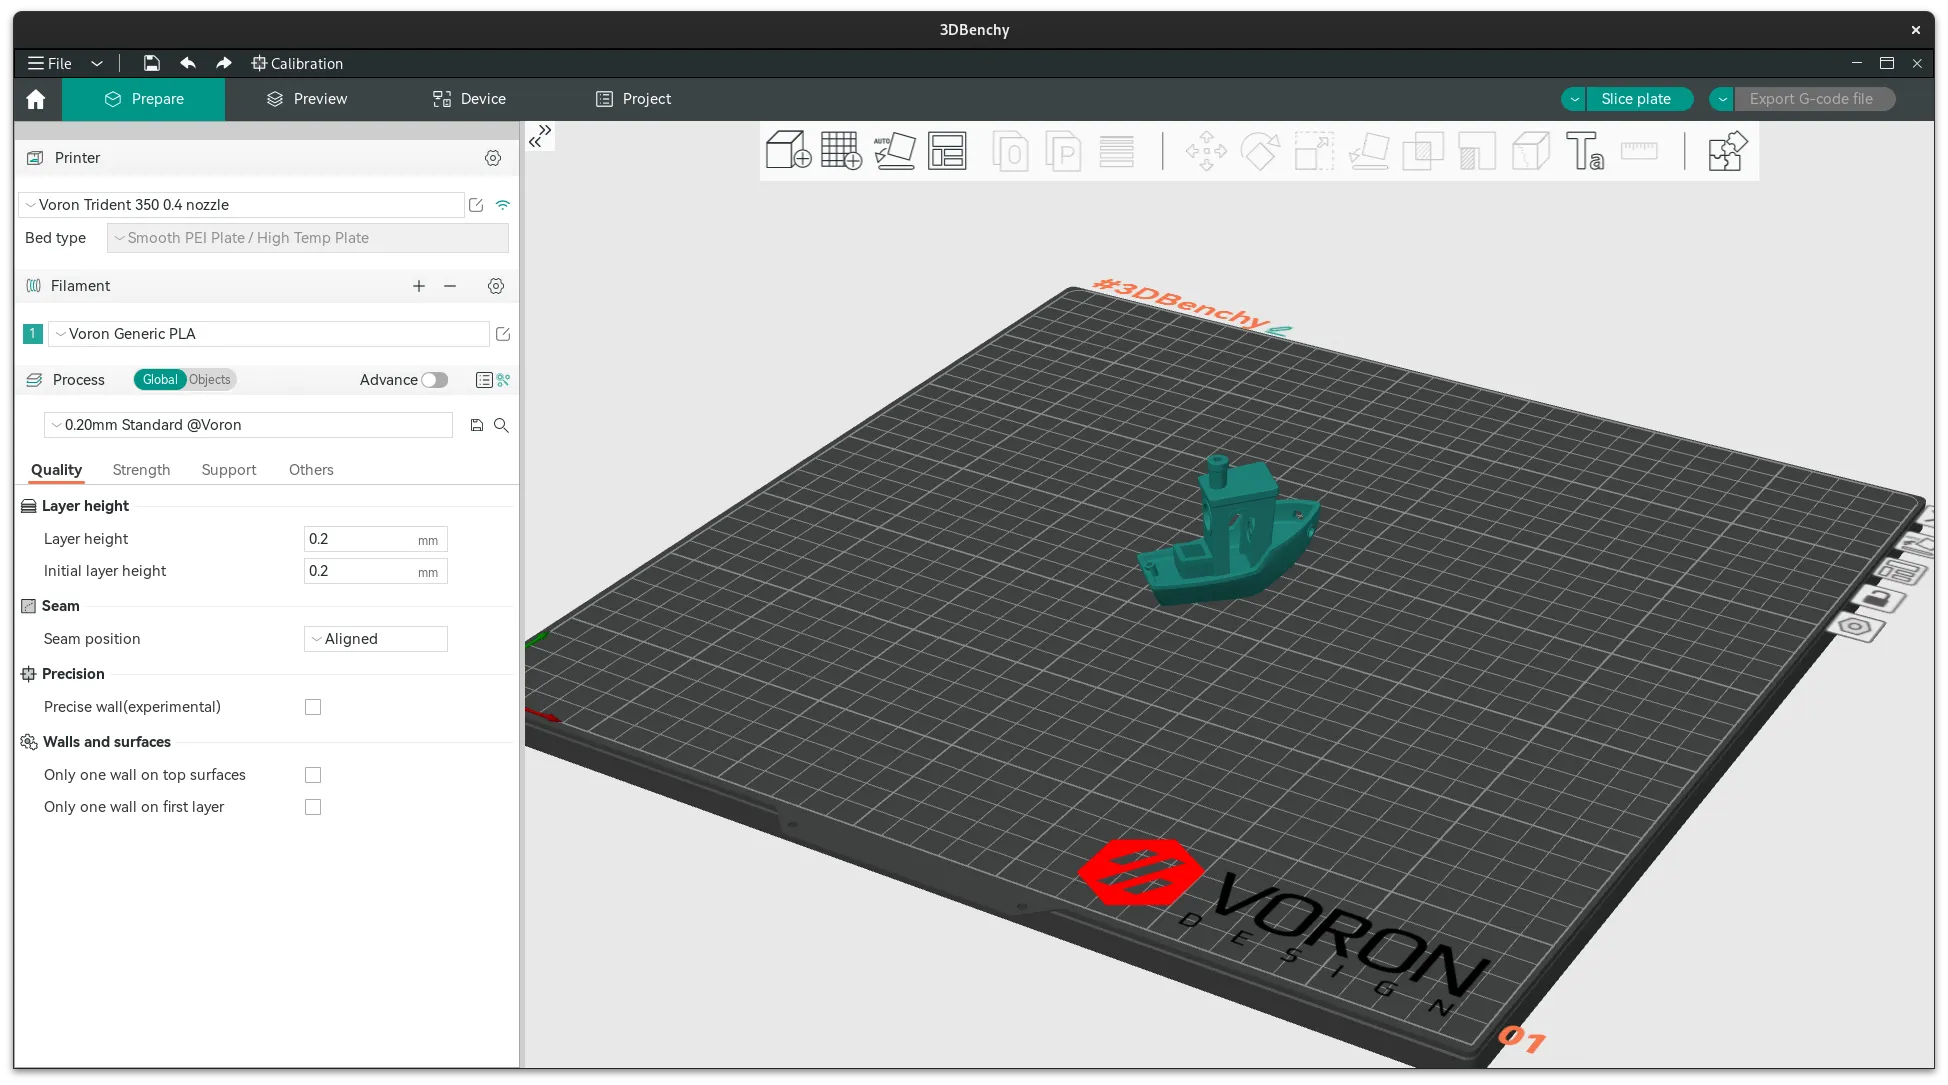Screen dimensions: 1948x1085
Task: Check Only one wall on first layer
Action: 313,807
